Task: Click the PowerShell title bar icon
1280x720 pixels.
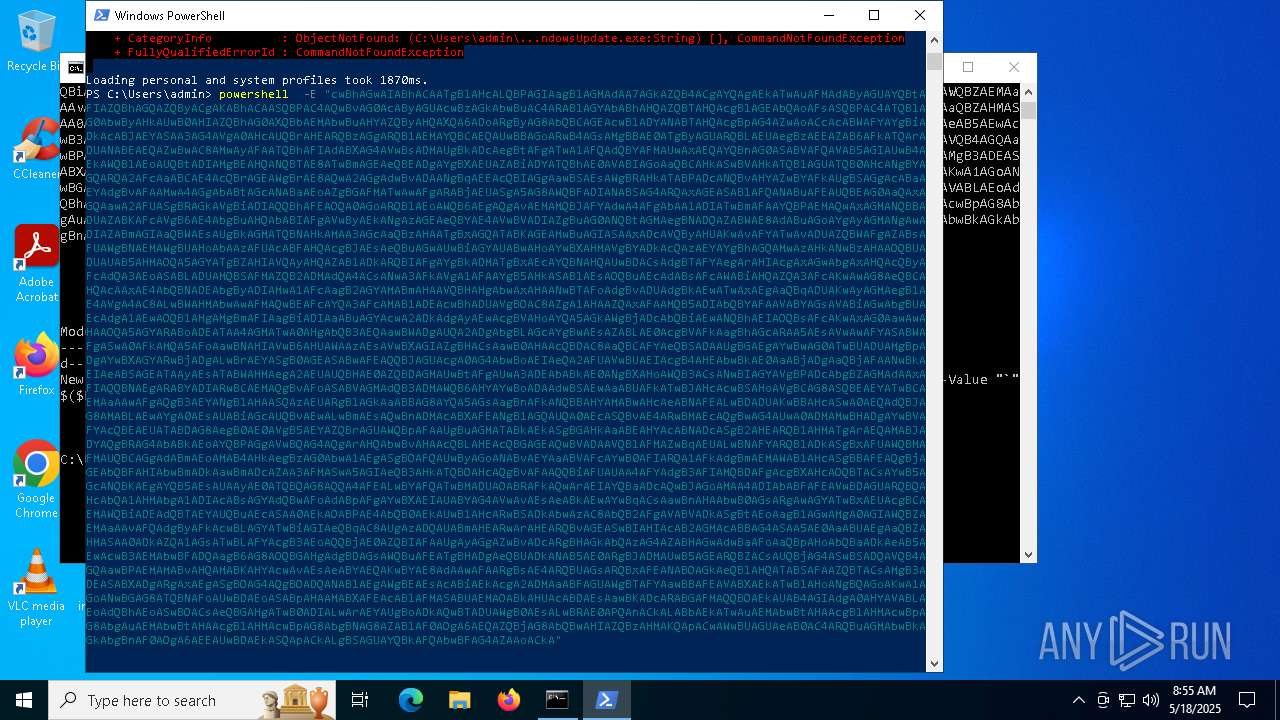Action: pos(101,15)
